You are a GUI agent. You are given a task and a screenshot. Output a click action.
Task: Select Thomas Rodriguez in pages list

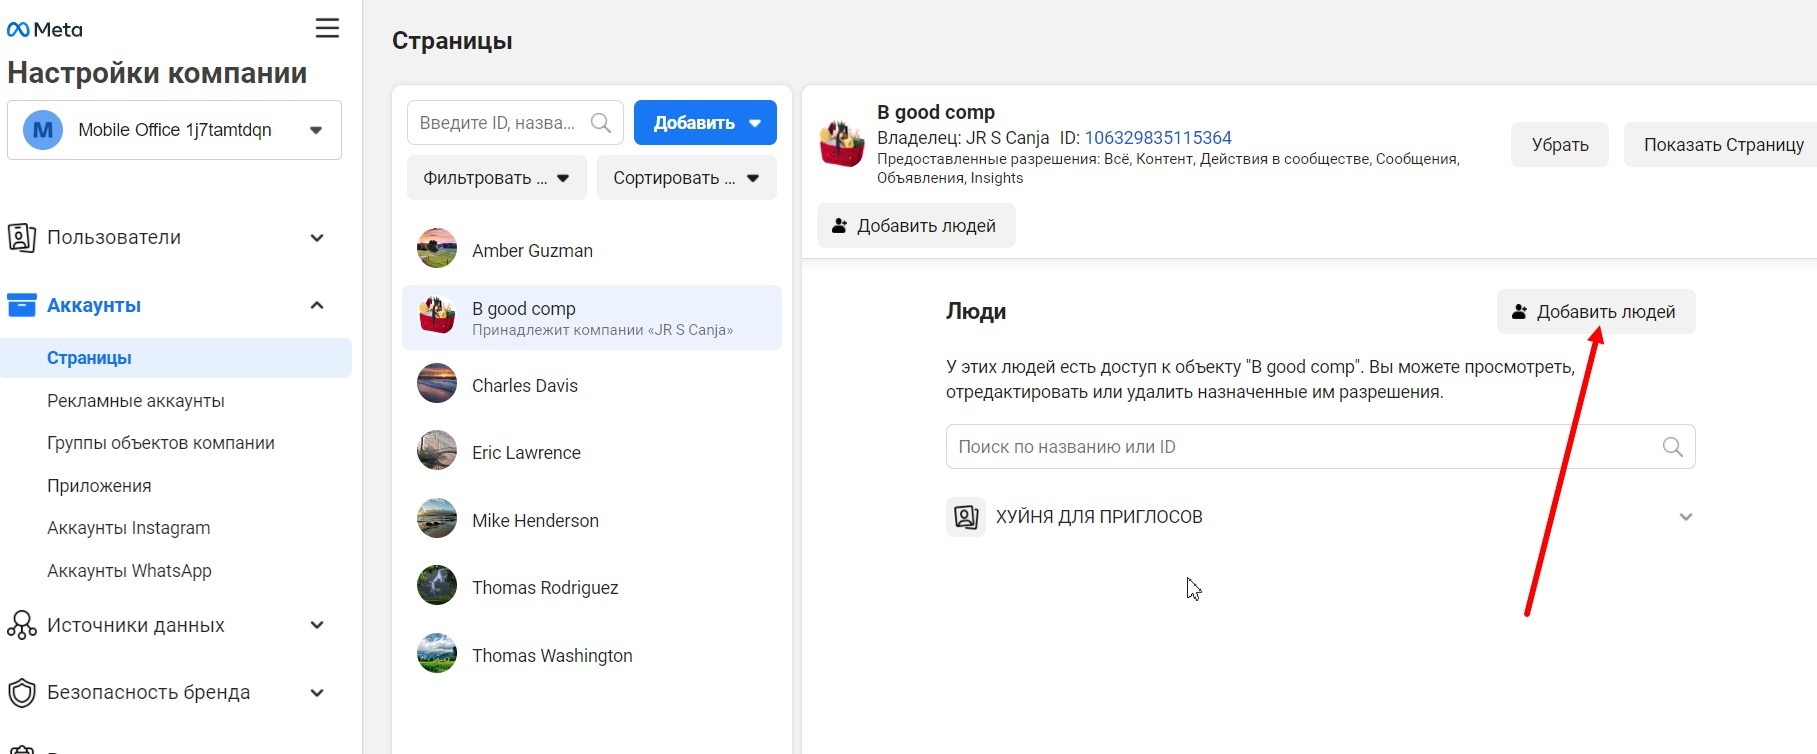(592, 587)
